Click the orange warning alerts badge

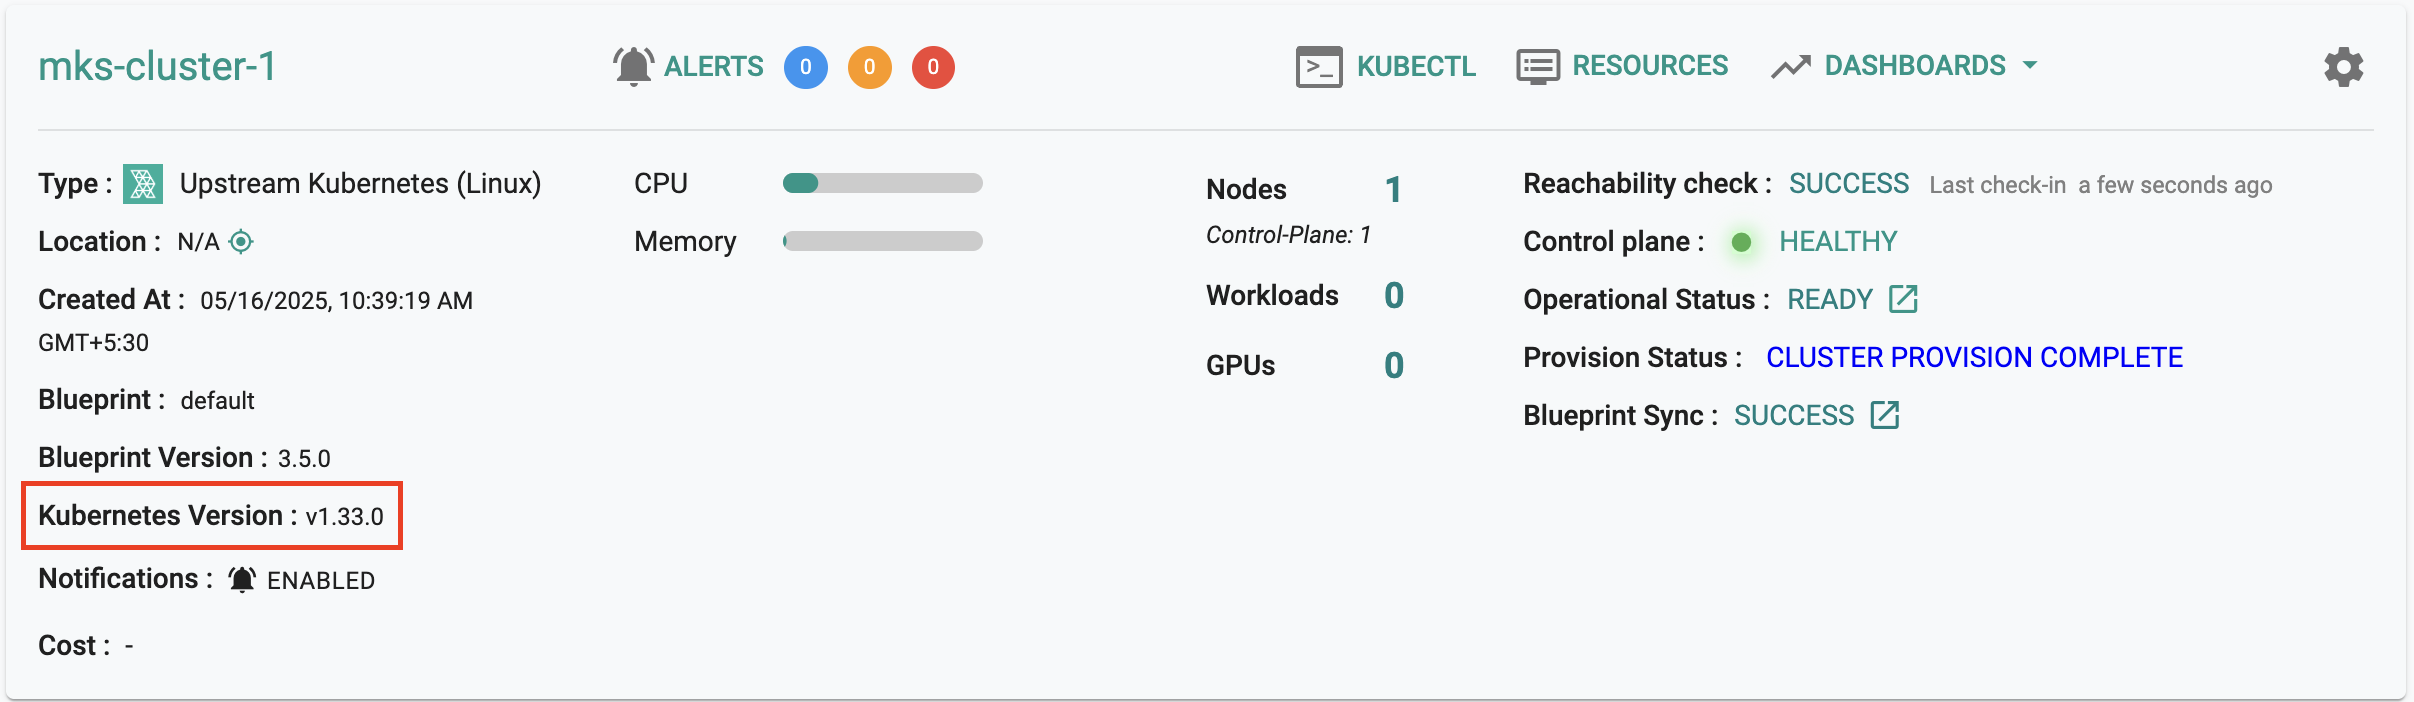click(870, 67)
